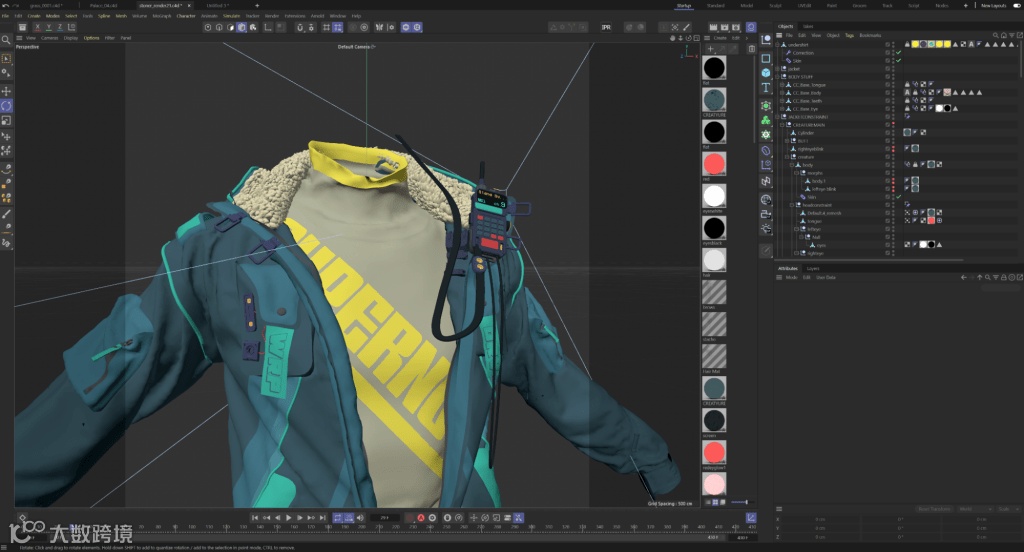The image size is (1024, 552).
Task: Click the Text spline tool icon
Action: point(766,88)
